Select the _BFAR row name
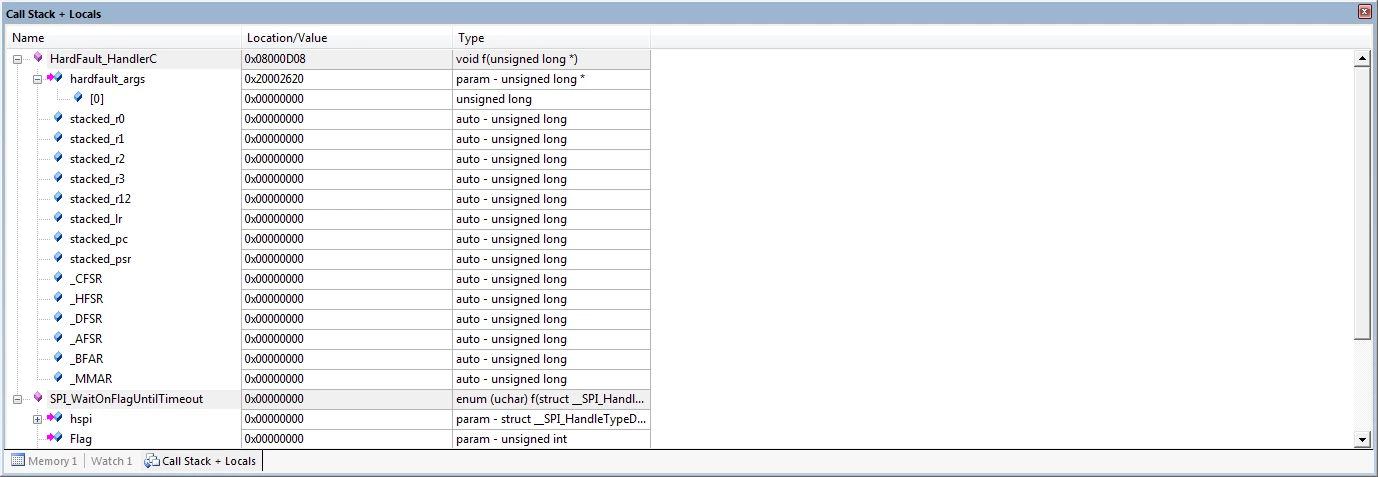Image resolution: width=1378 pixels, height=477 pixels. (86, 359)
